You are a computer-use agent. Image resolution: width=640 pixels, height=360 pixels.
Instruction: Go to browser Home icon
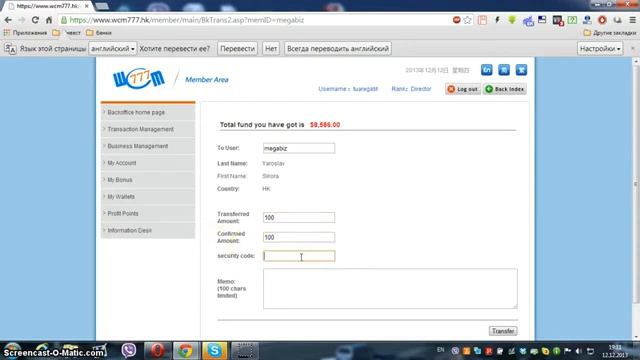49,20
